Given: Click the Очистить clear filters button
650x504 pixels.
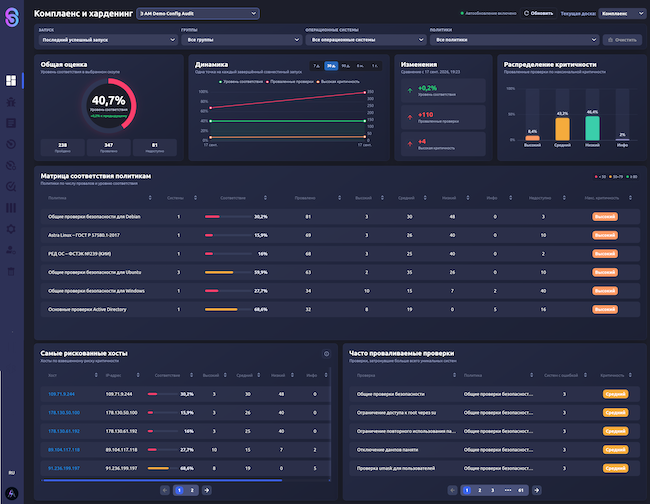Looking at the screenshot, I should click(622, 40).
